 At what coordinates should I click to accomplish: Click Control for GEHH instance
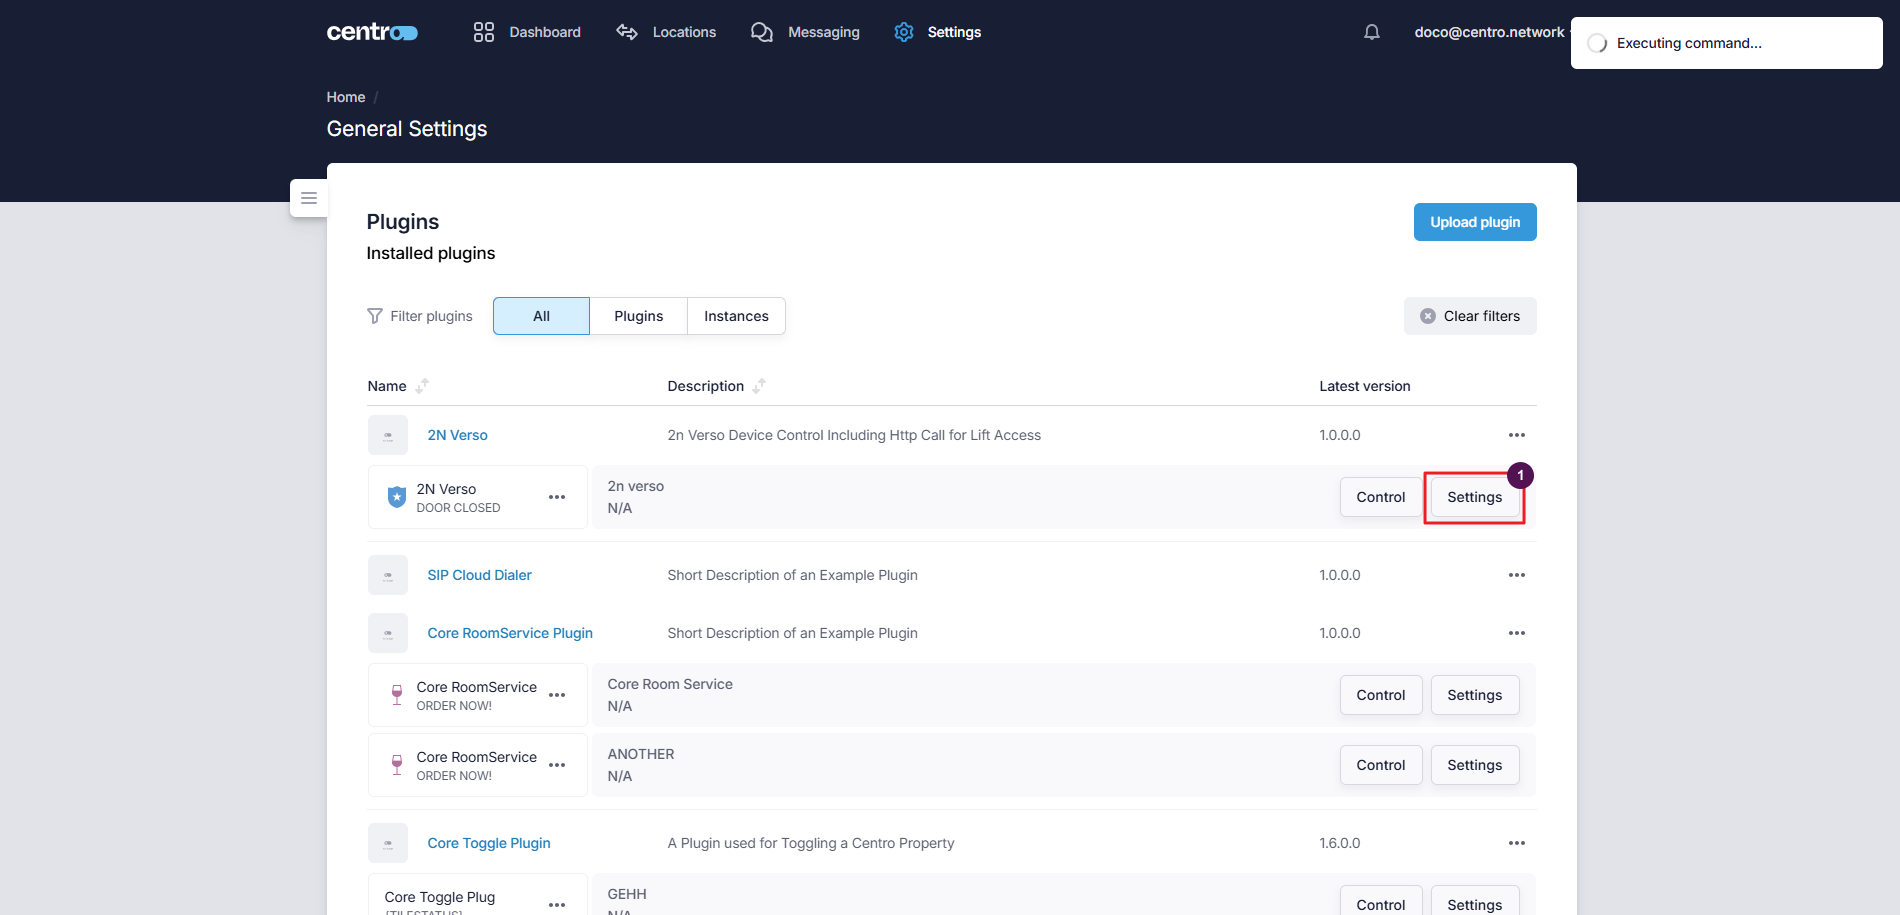pos(1381,902)
